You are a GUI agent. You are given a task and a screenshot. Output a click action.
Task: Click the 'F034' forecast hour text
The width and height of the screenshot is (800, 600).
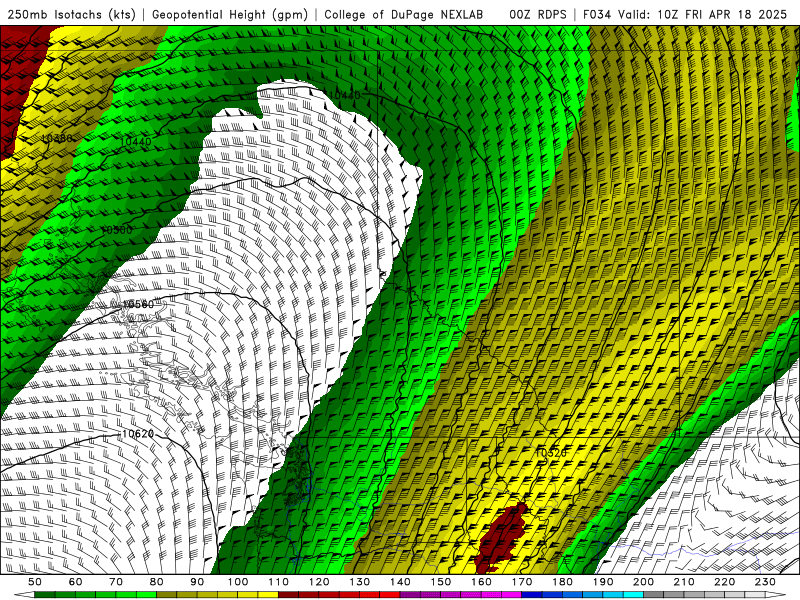click(x=596, y=14)
